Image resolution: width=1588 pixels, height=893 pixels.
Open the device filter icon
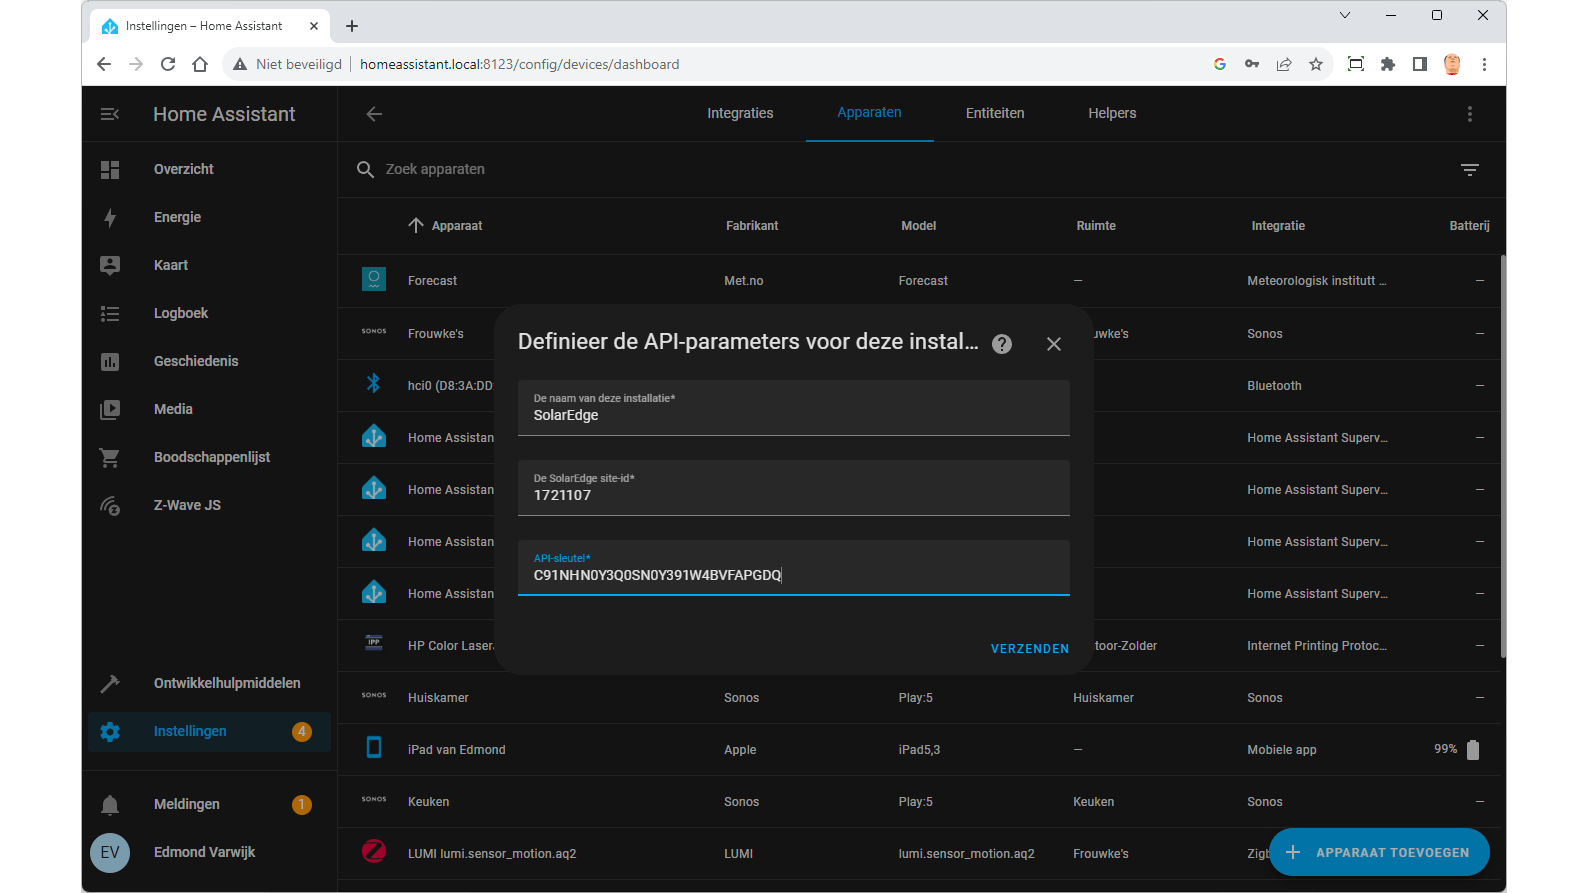click(x=1469, y=170)
